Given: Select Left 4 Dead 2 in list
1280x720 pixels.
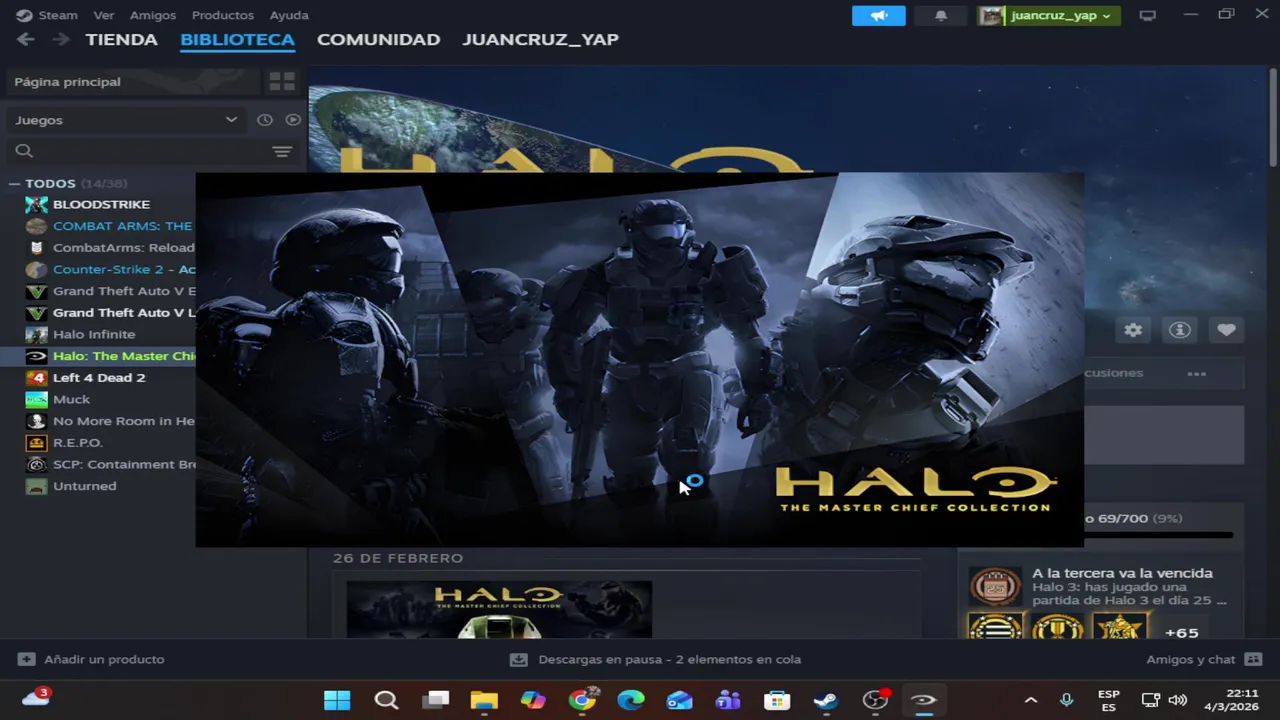Looking at the screenshot, I should coord(99,378).
